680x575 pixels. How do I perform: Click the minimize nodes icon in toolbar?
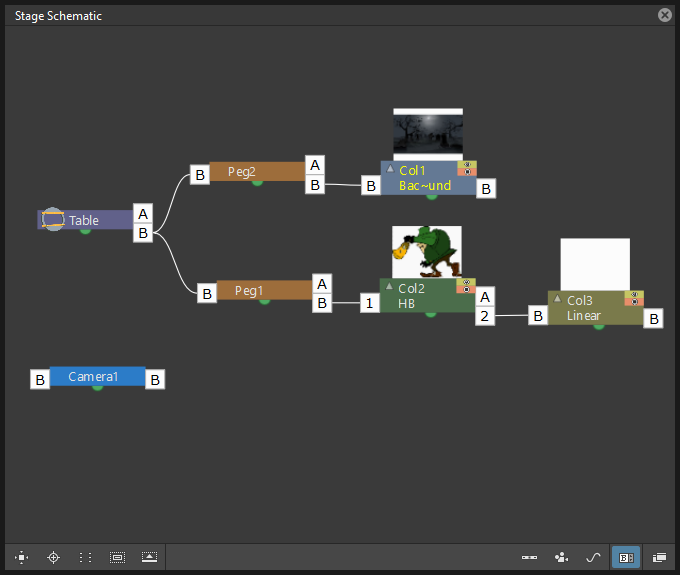pos(150,557)
